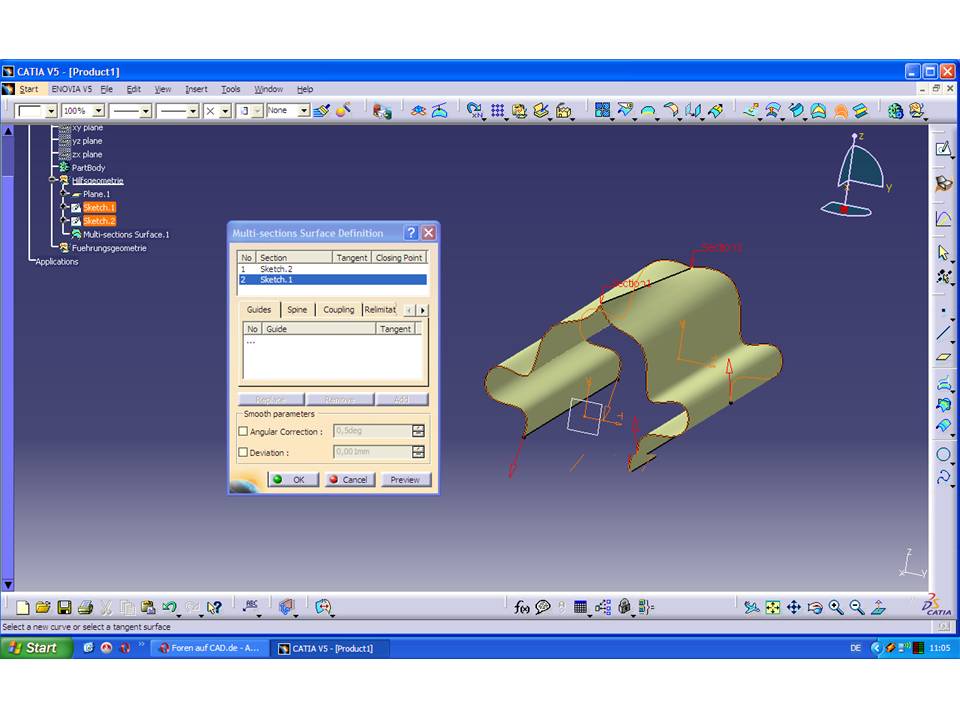The height and width of the screenshot is (720, 960).
Task: Undo the last action
Action: [169, 607]
